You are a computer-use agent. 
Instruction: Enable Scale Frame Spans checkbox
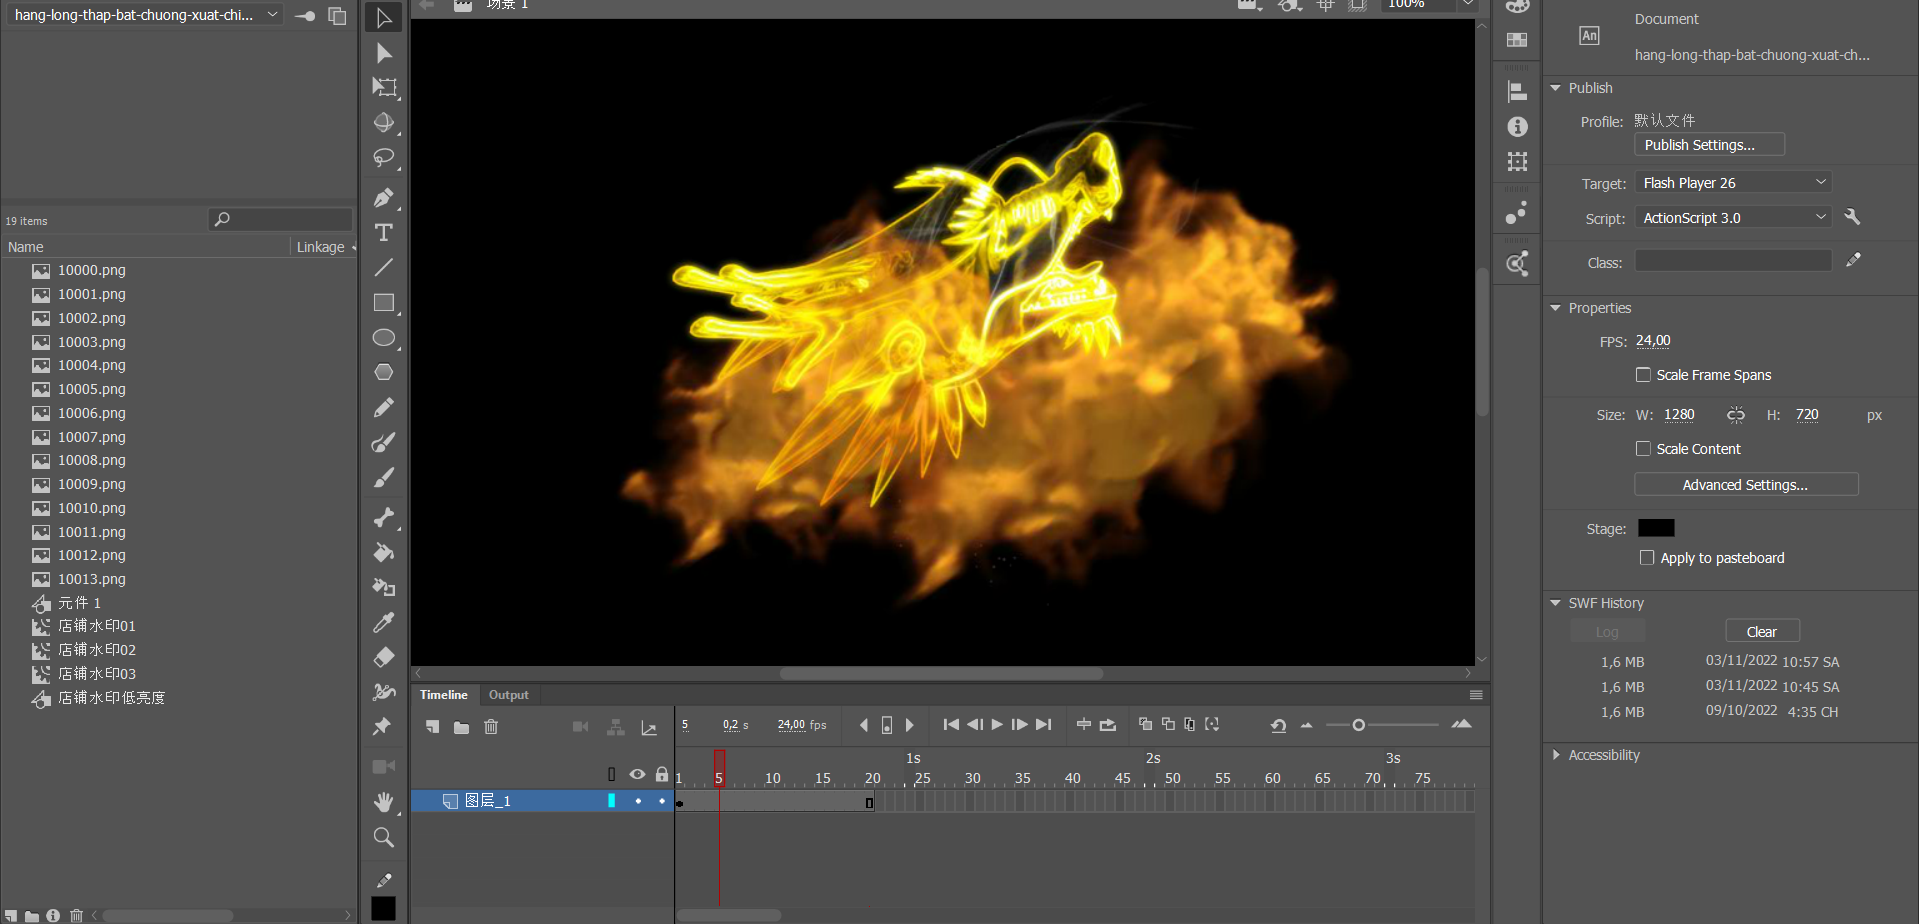[1643, 375]
